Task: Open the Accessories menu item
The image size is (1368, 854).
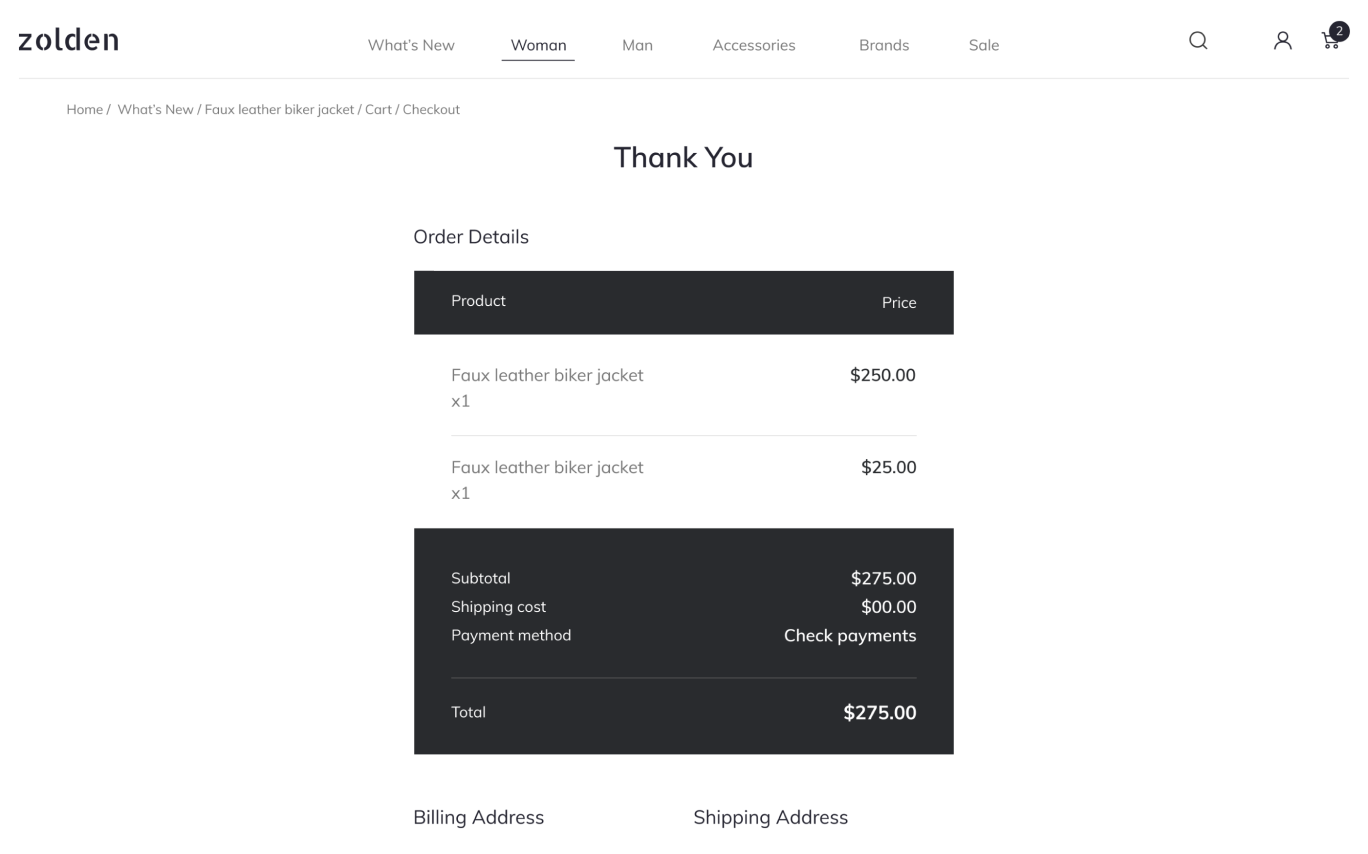Action: 754,45
